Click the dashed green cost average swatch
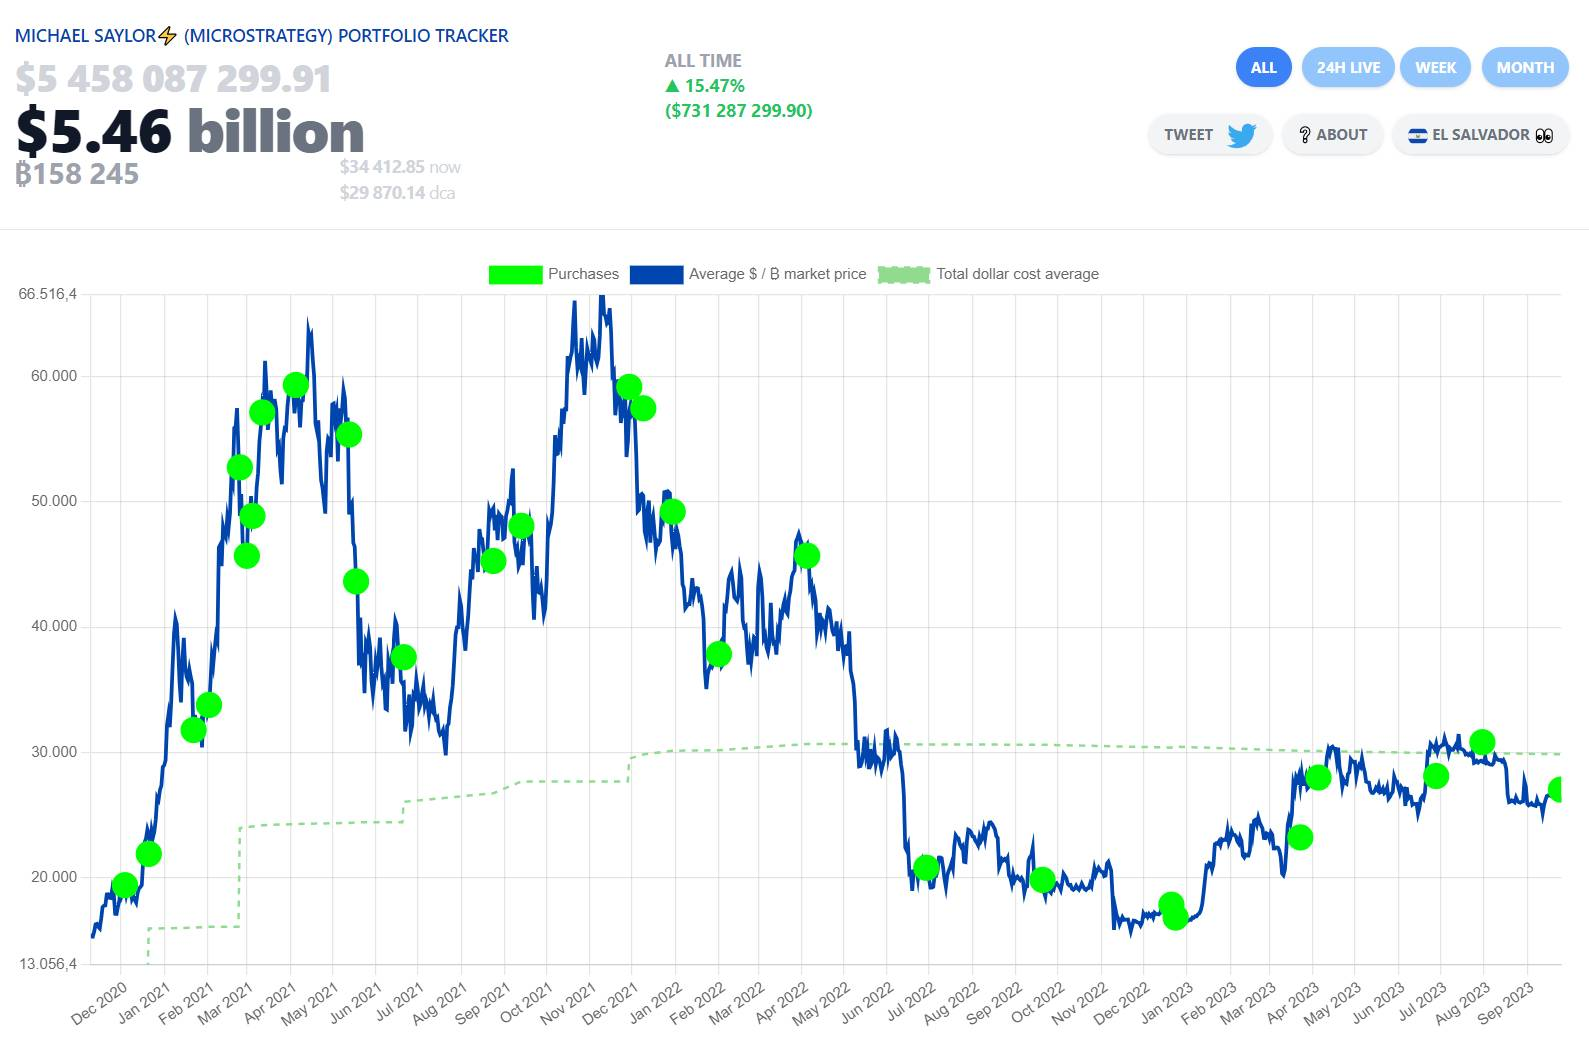 pyautogui.click(x=904, y=274)
